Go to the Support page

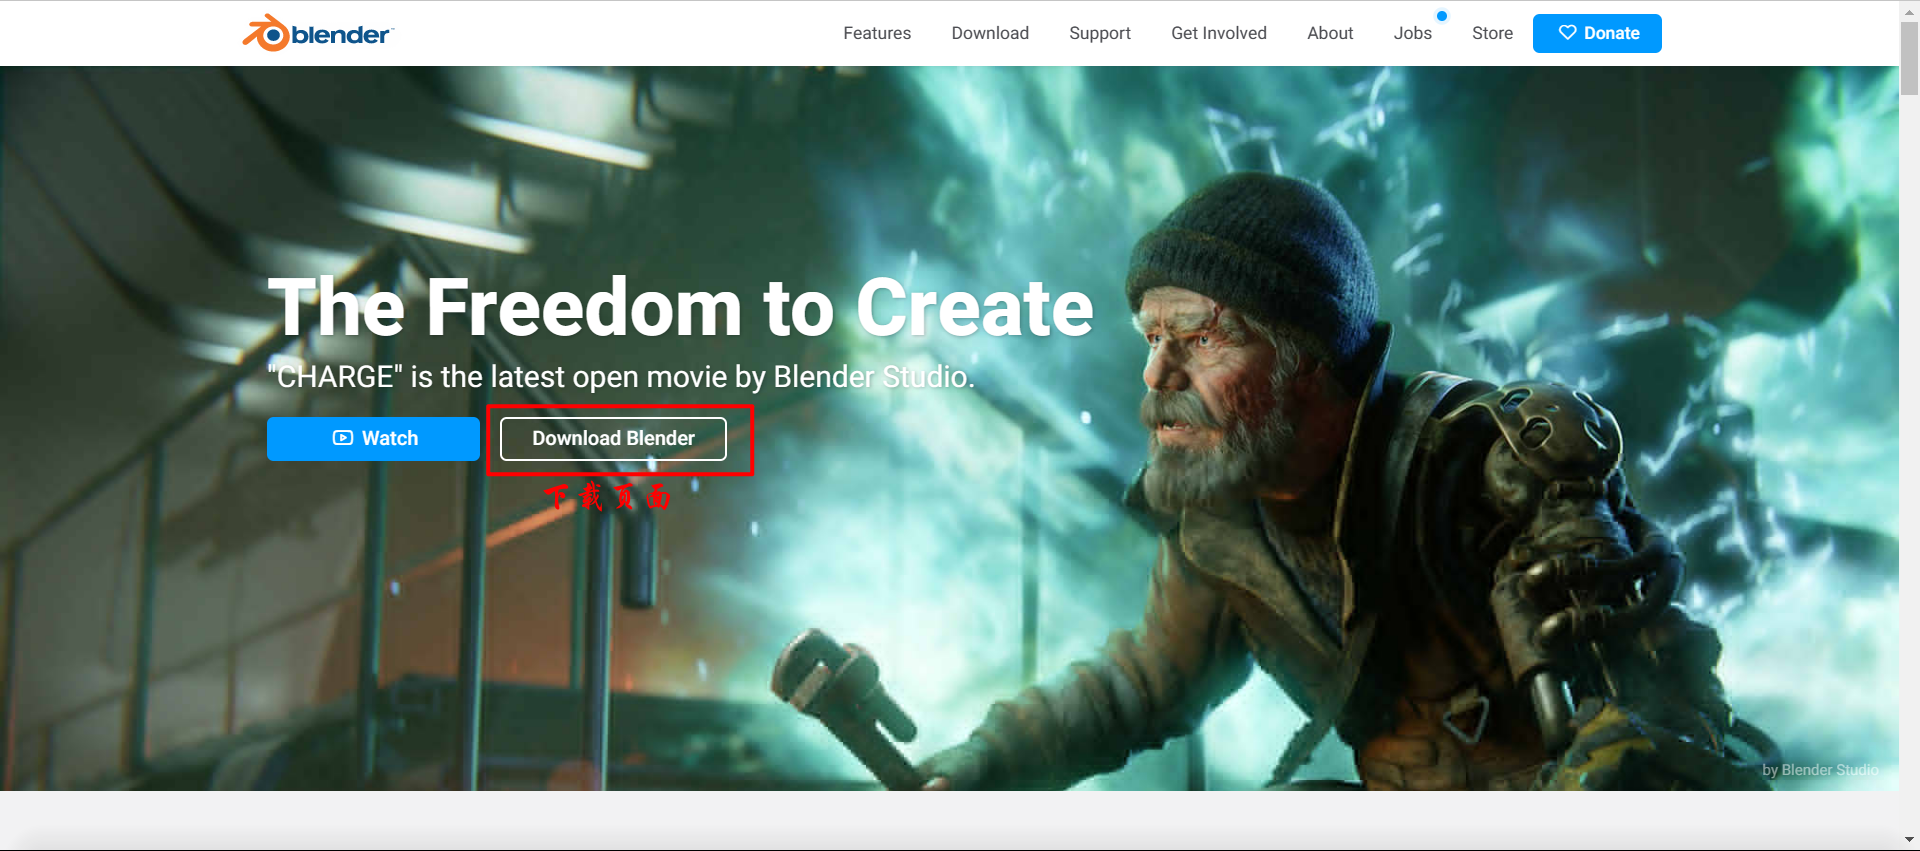(x=1099, y=33)
